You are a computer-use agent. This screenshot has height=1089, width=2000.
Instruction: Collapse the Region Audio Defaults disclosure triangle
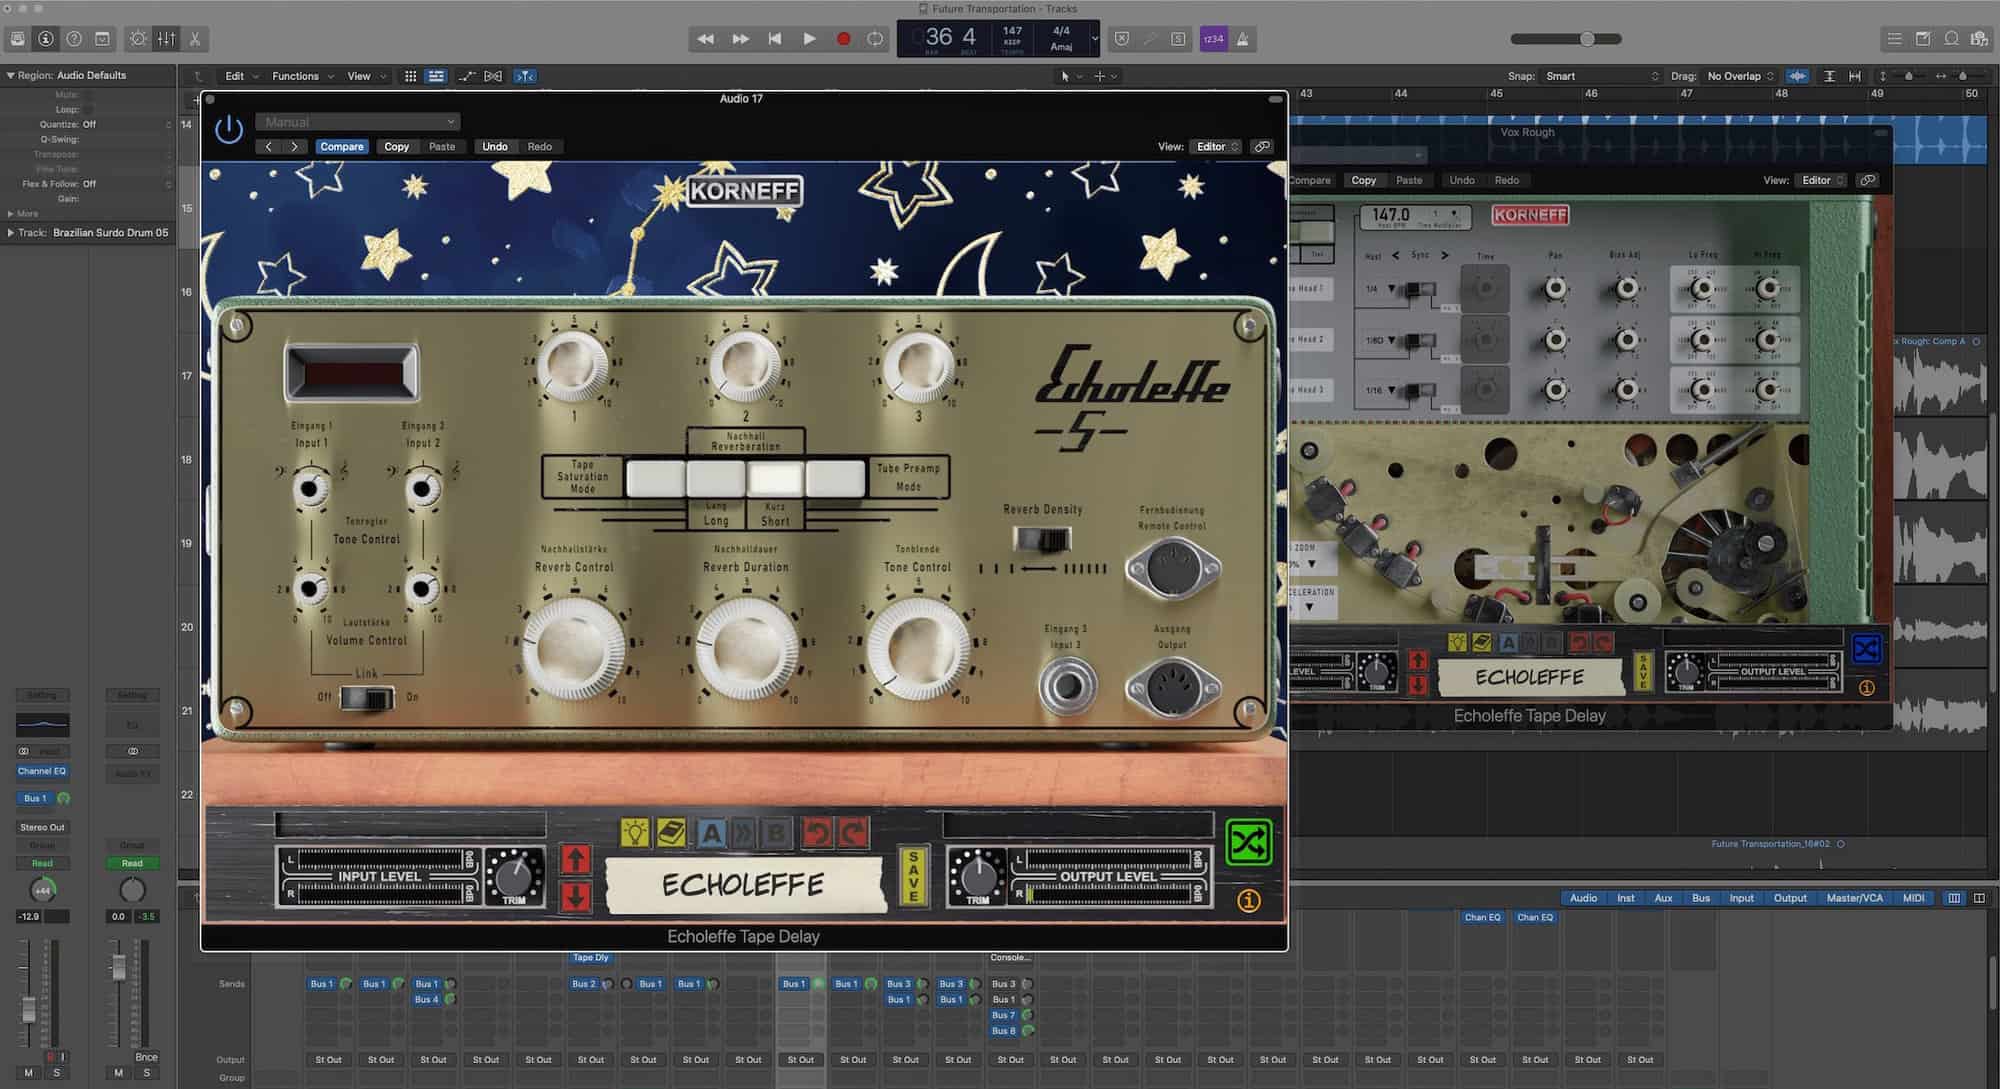coord(10,75)
